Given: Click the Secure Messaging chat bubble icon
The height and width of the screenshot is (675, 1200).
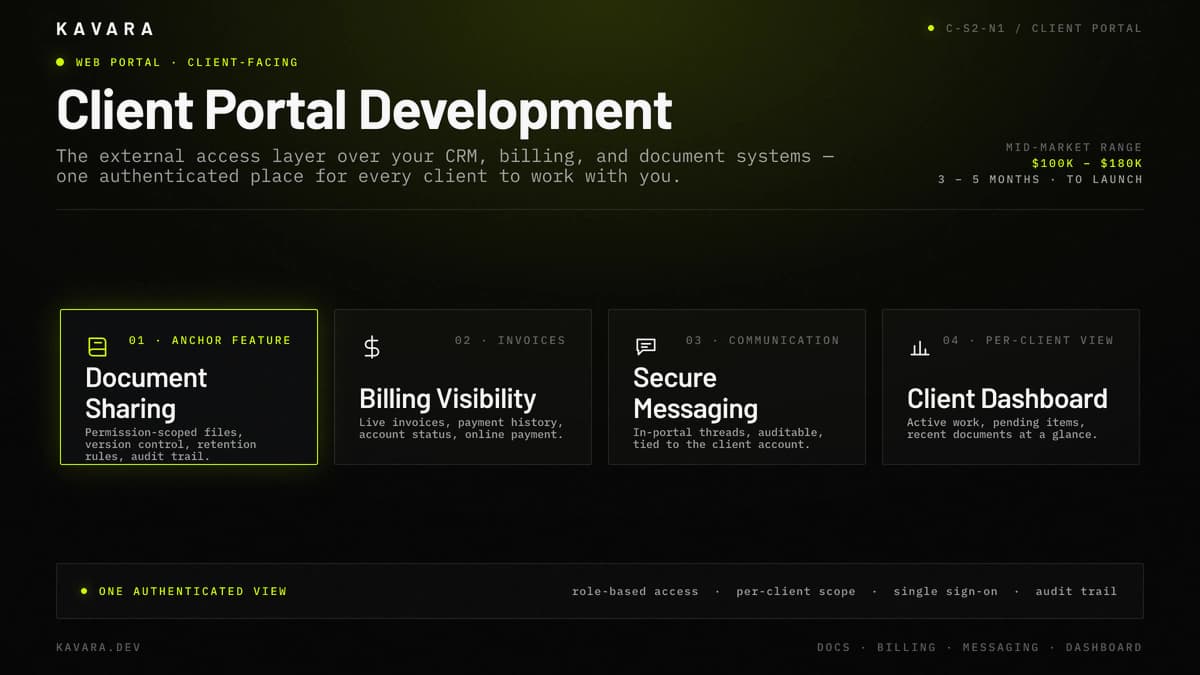Looking at the screenshot, I should click(x=645, y=347).
